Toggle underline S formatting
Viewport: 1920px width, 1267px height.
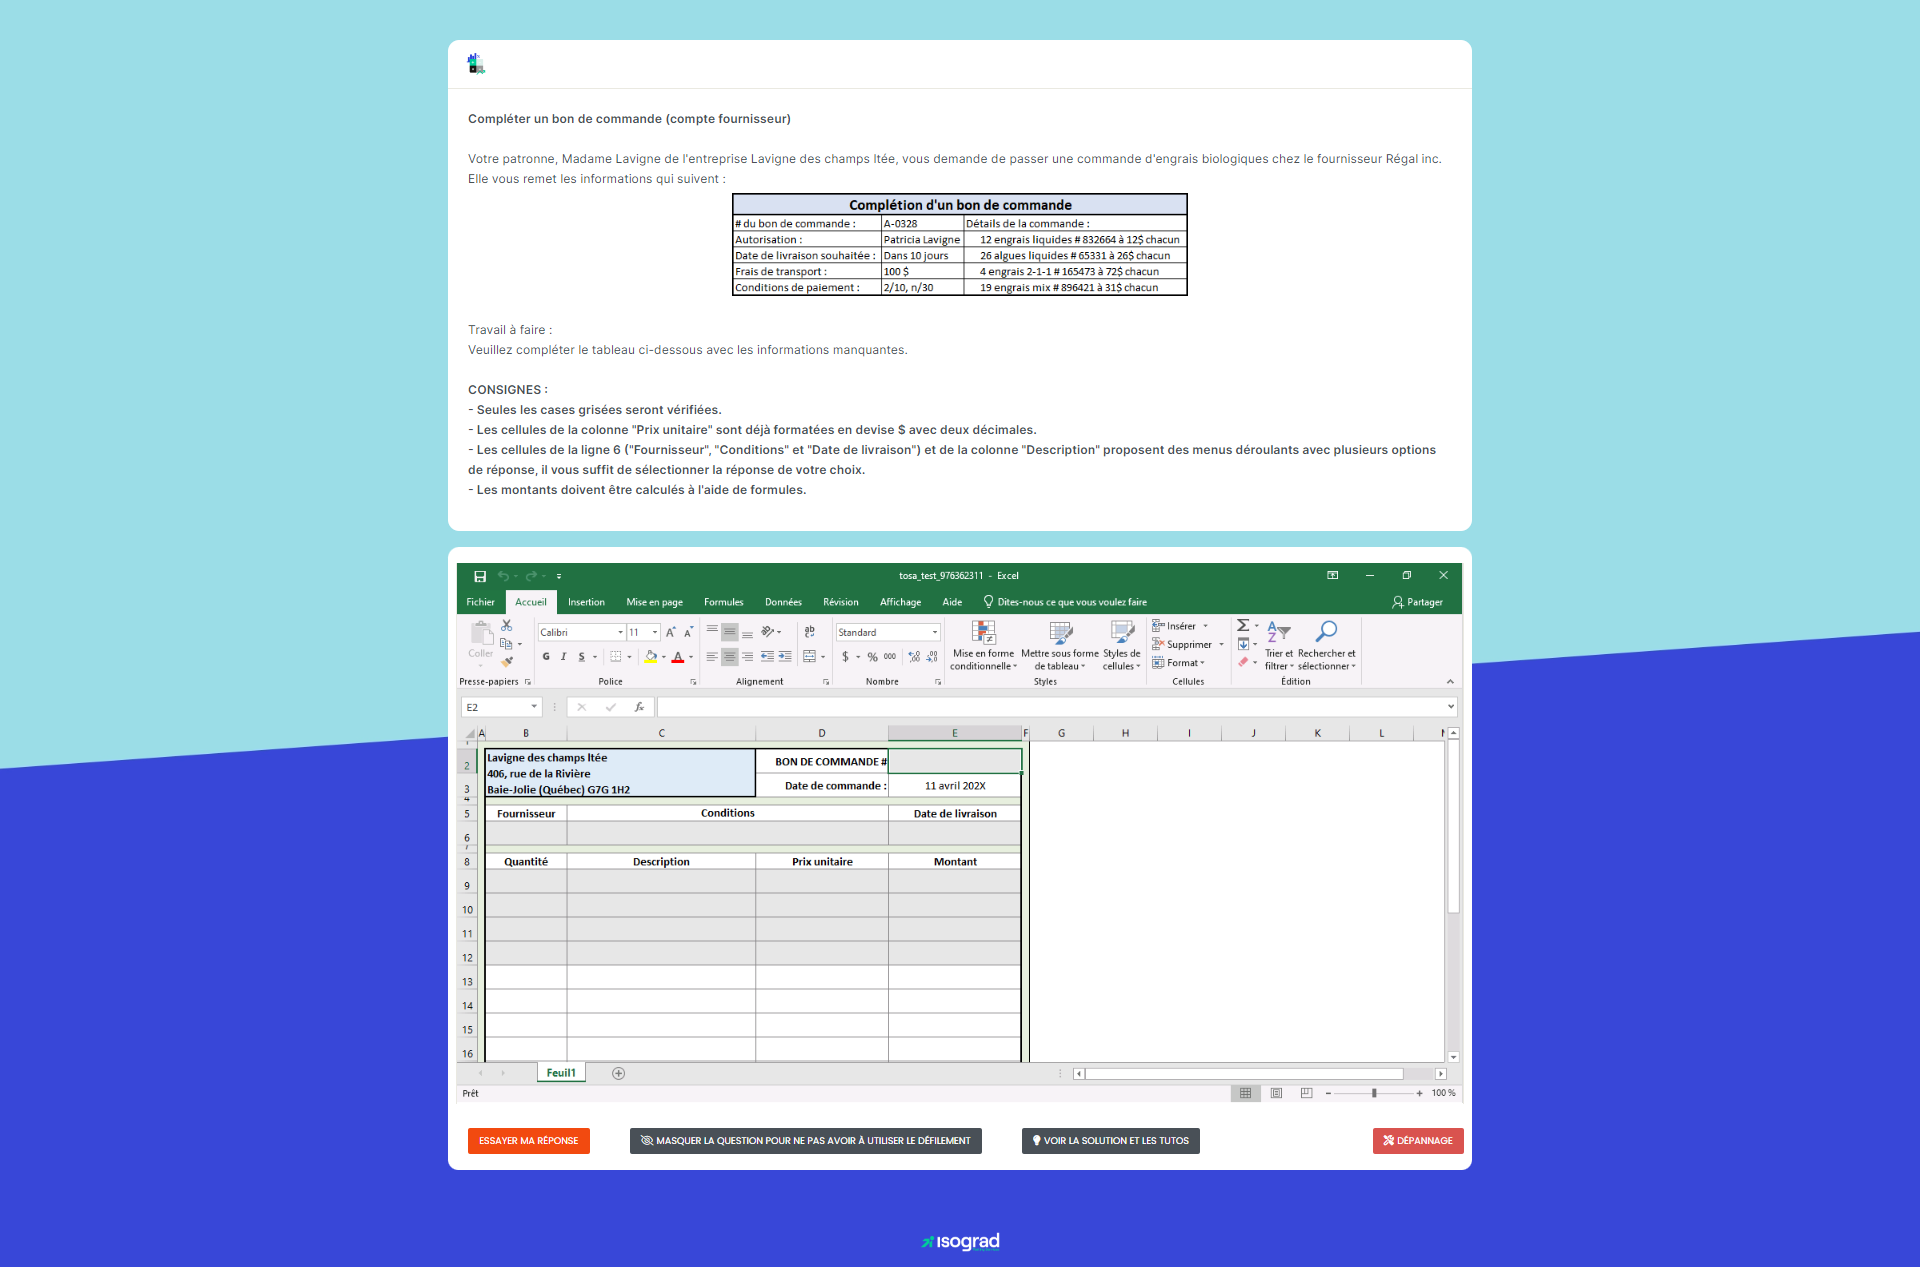581,657
